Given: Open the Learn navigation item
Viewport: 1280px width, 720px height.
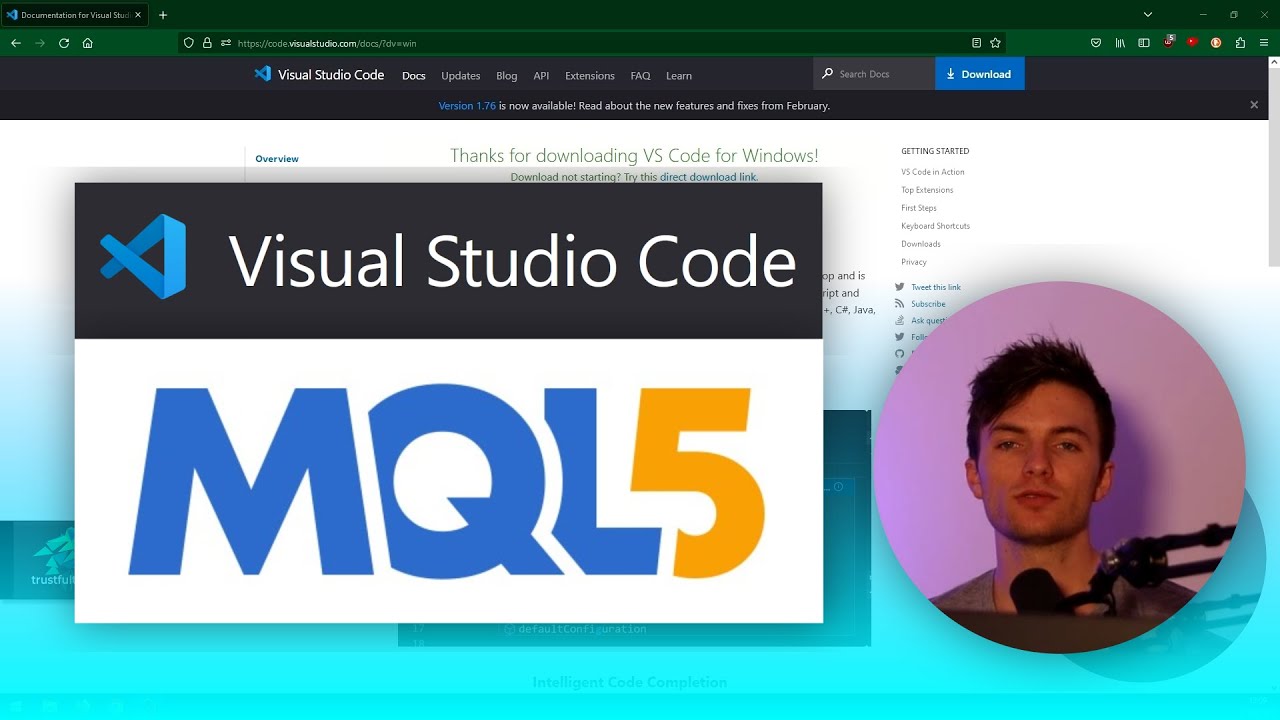Looking at the screenshot, I should [x=679, y=76].
